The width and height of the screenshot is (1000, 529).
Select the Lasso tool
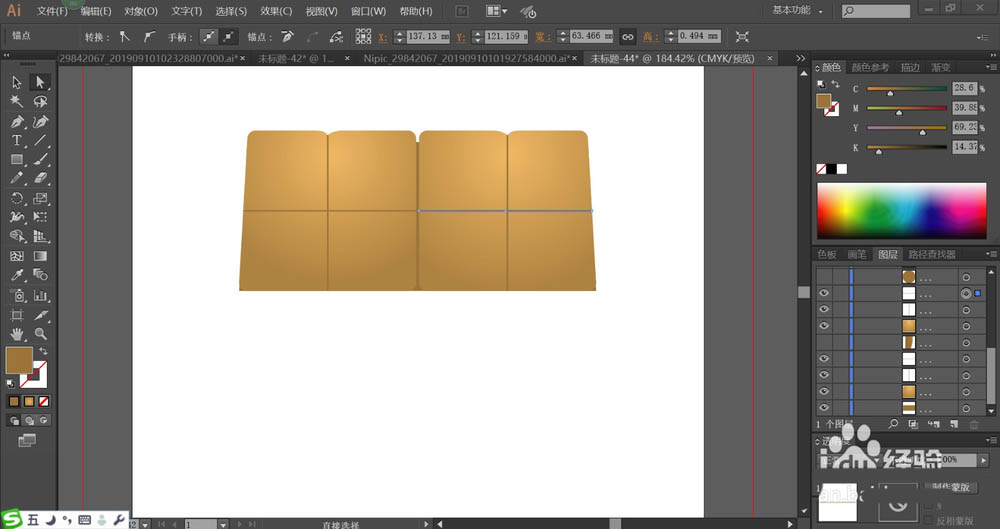tap(40, 101)
